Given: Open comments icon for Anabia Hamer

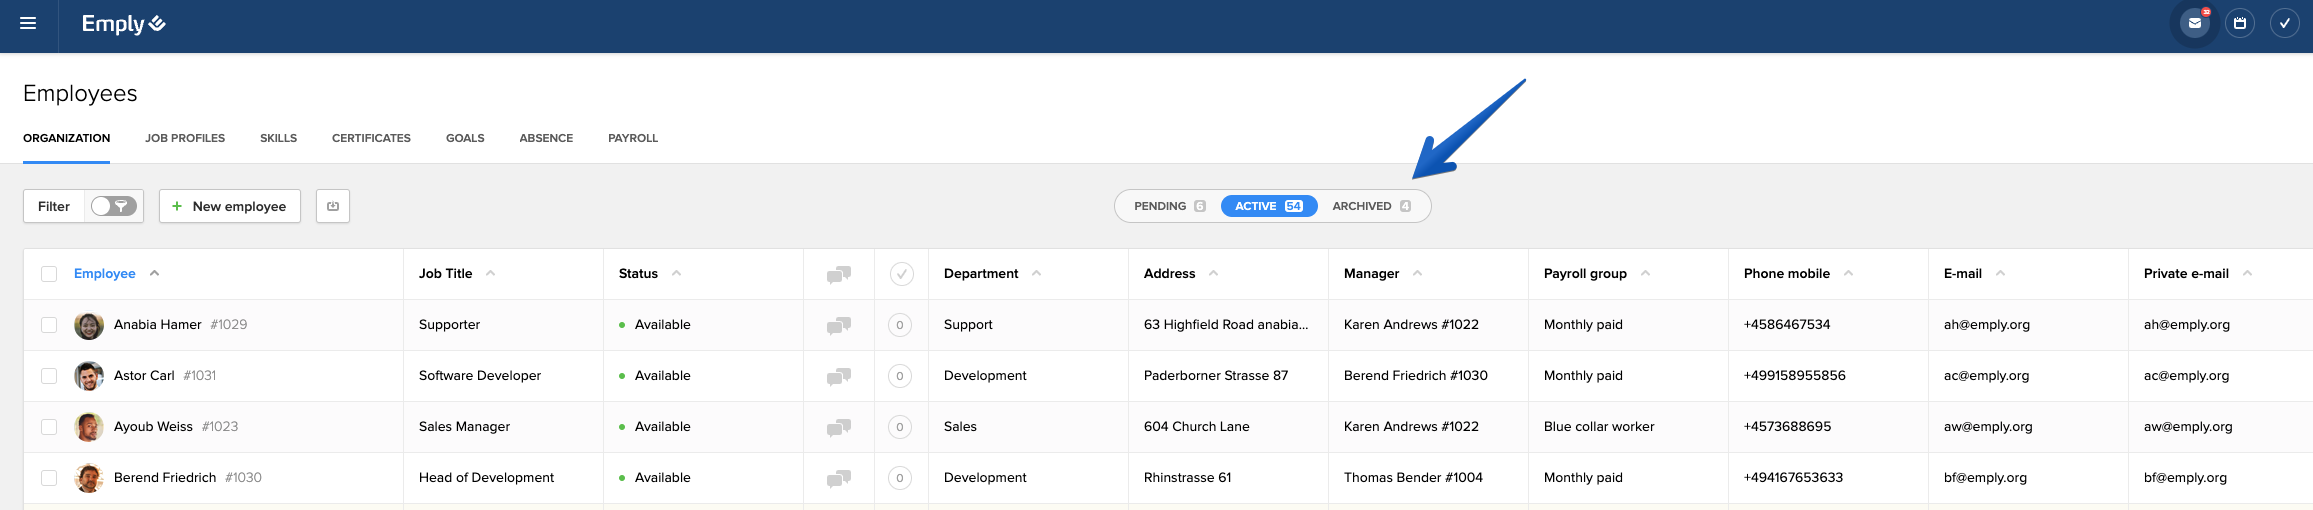Looking at the screenshot, I should click(838, 325).
